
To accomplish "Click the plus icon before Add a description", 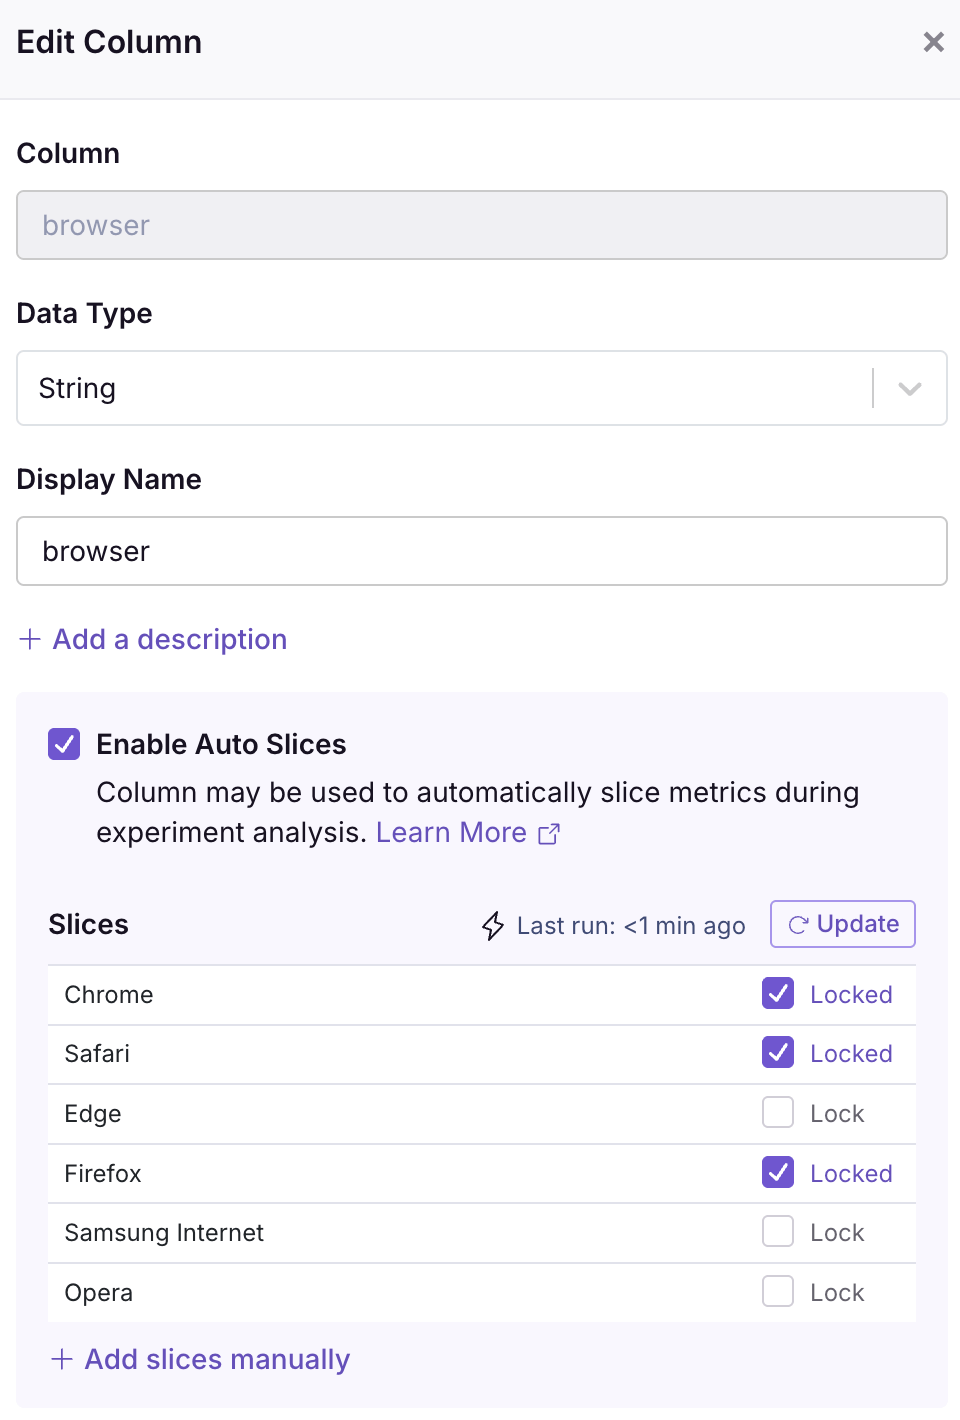I will 29,639.
